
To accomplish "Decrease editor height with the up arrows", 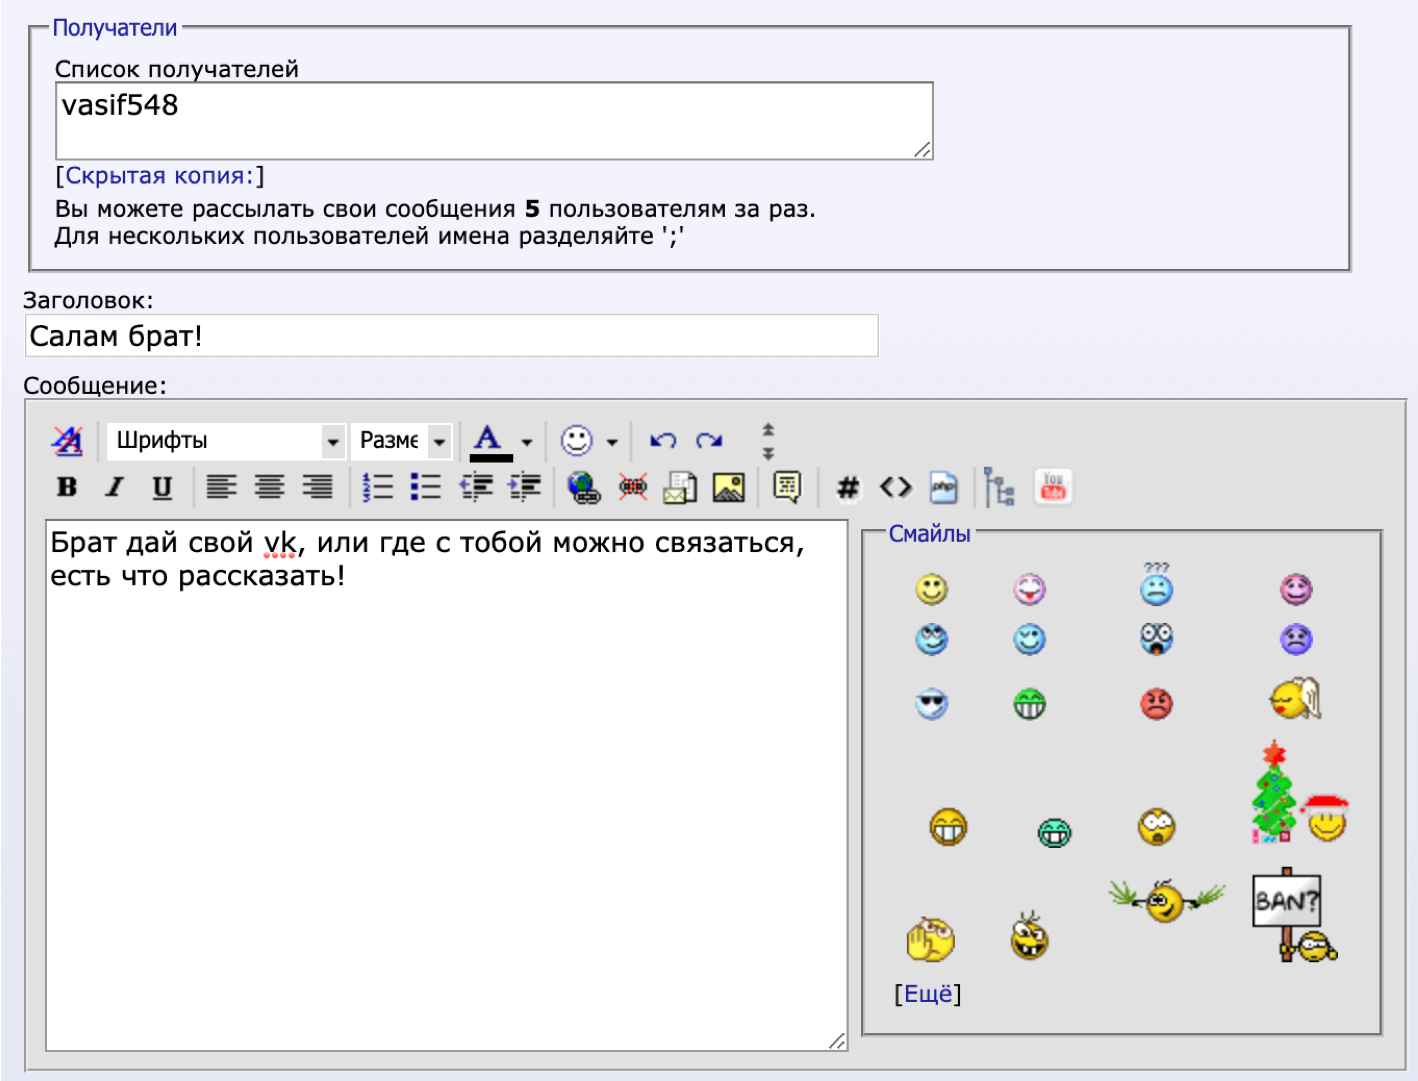I will [x=768, y=429].
